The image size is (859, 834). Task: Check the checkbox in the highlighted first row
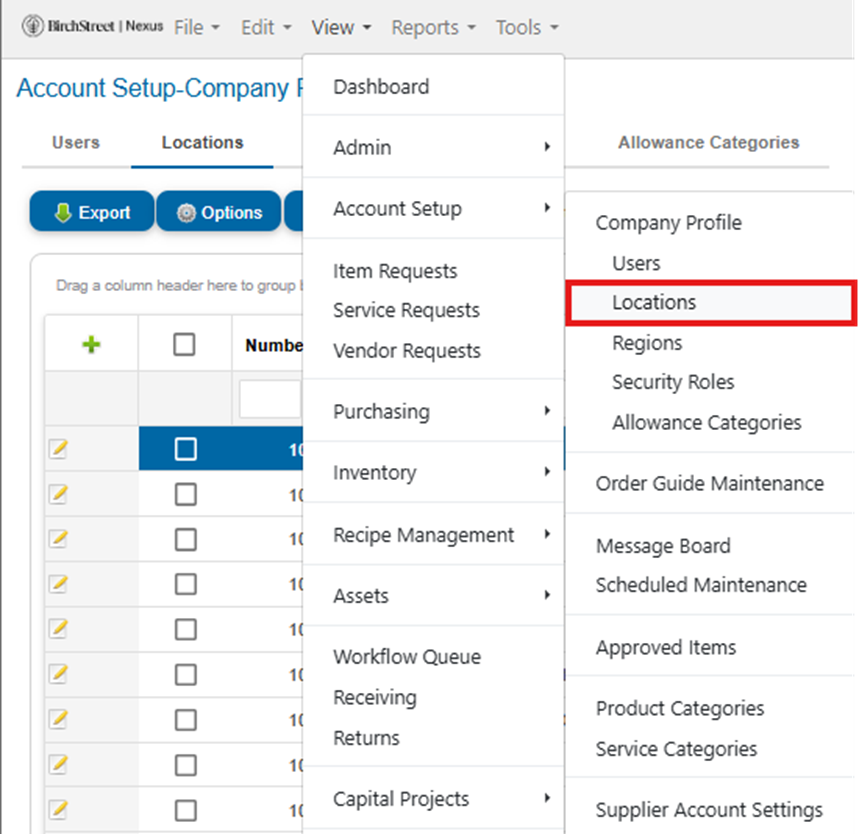[186, 450]
